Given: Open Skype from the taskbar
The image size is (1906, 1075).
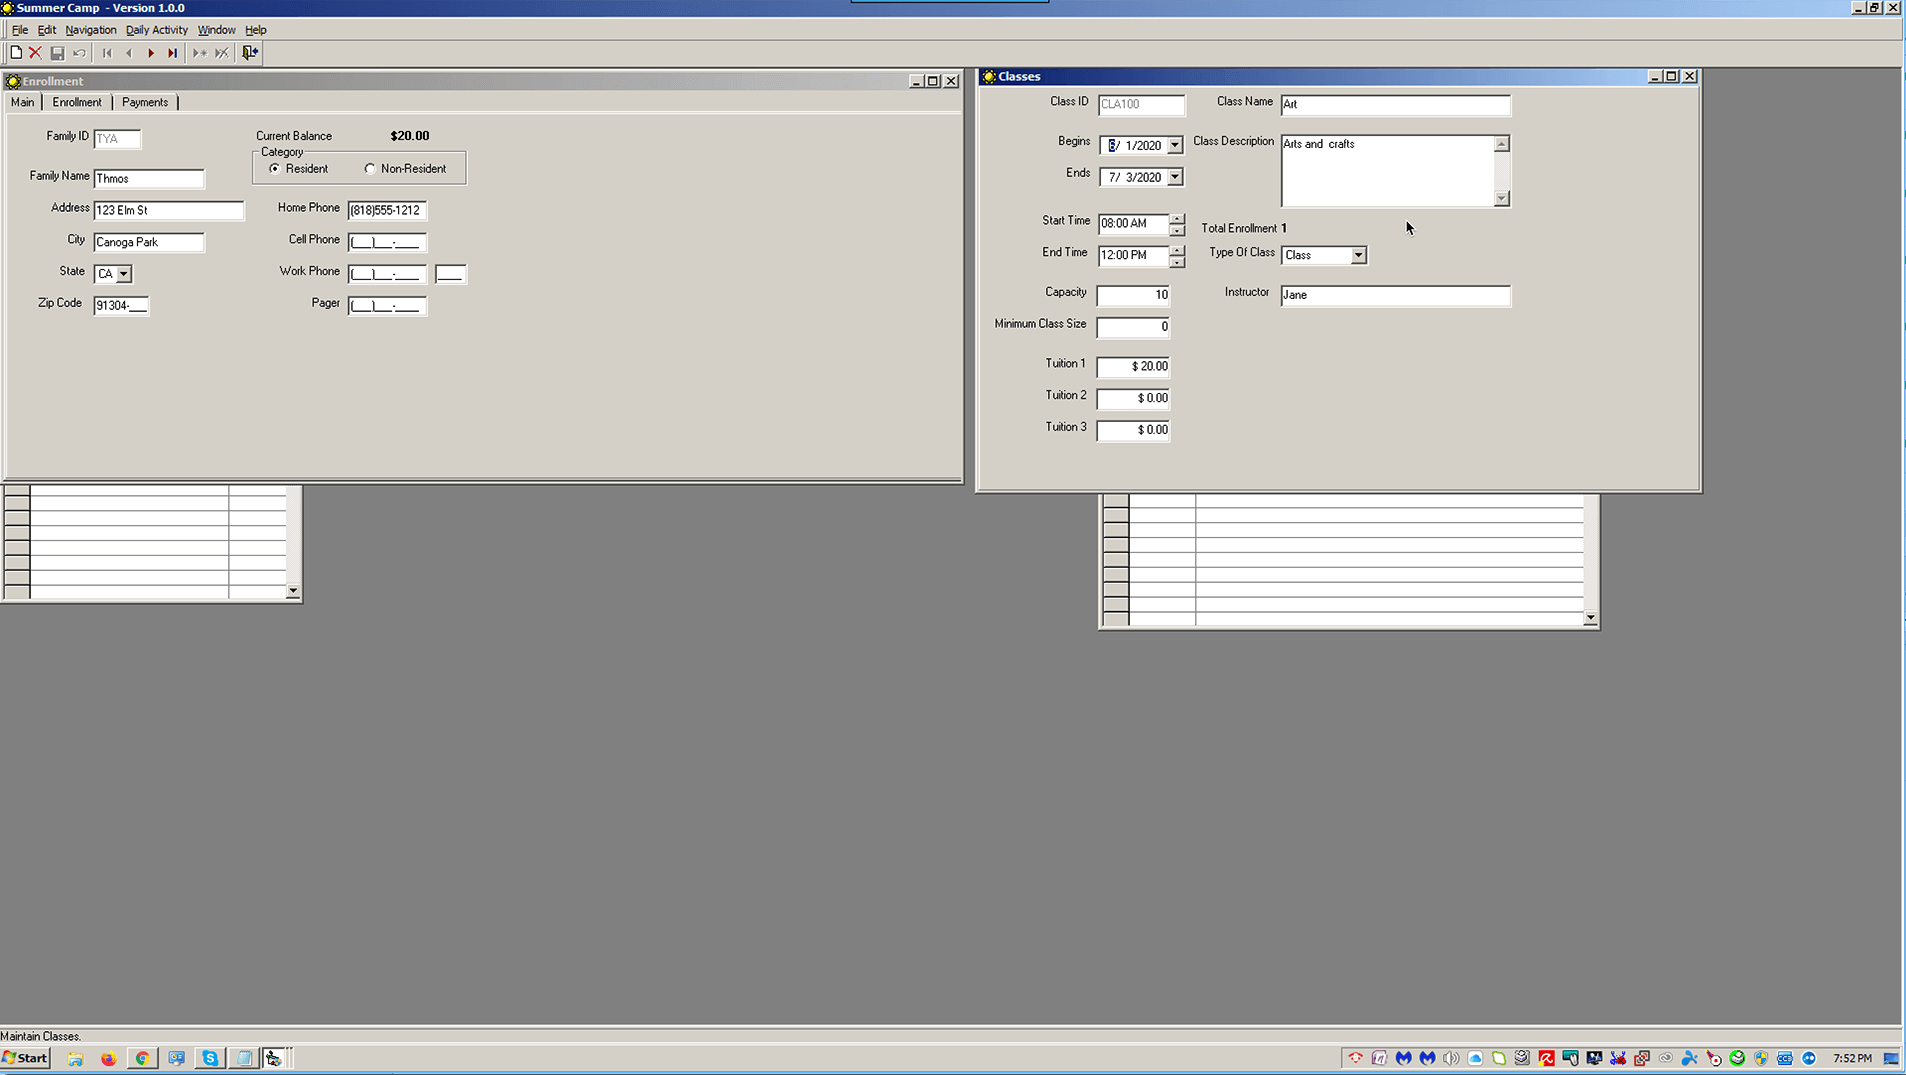Looking at the screenshot, I should pyautogui.click(x=210, y=1058).
